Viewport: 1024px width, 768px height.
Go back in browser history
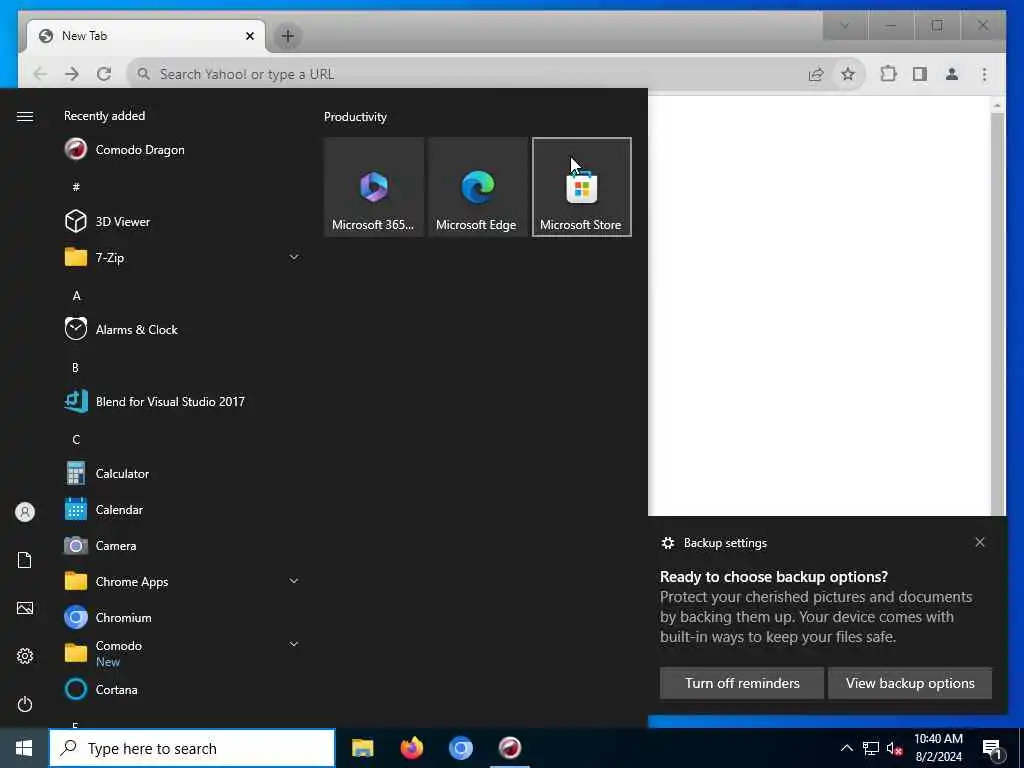(x=40, y=74)
